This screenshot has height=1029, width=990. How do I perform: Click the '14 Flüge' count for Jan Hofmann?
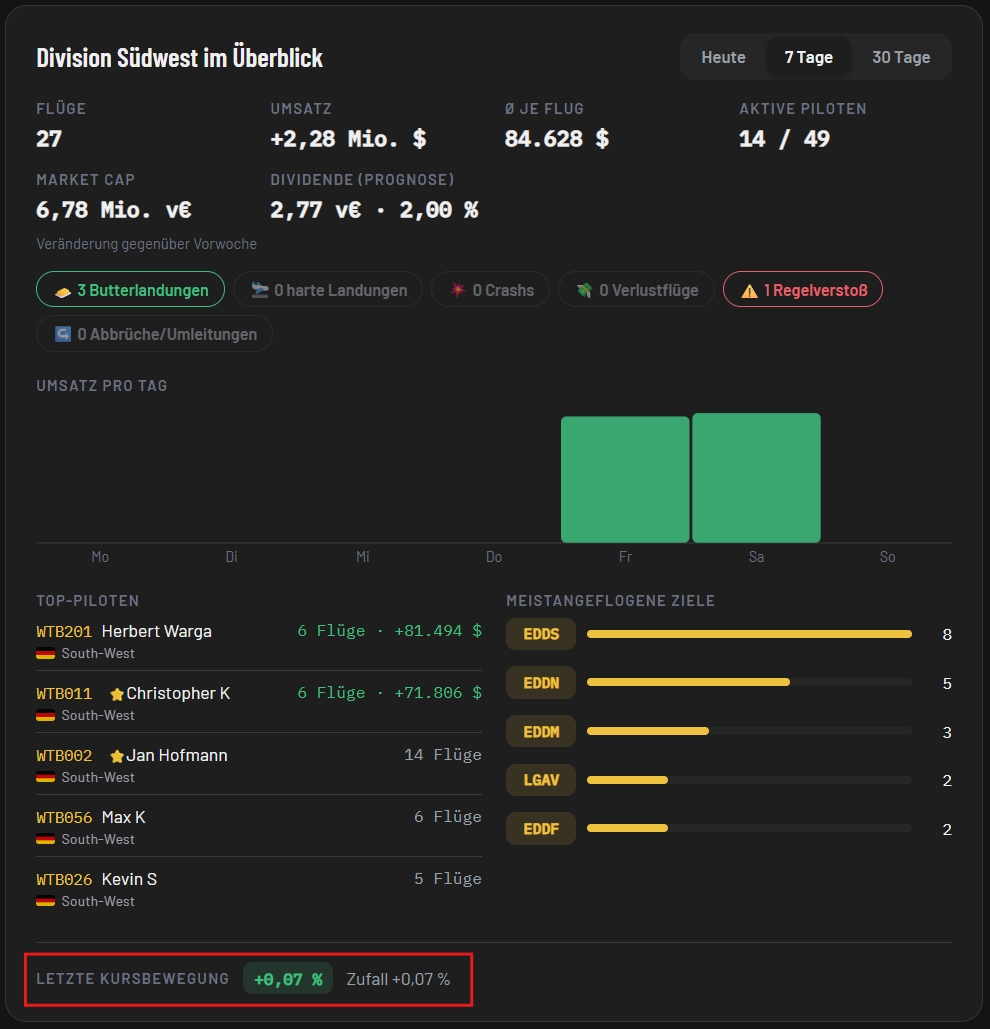pyautogui.click(x=443, y=755)
